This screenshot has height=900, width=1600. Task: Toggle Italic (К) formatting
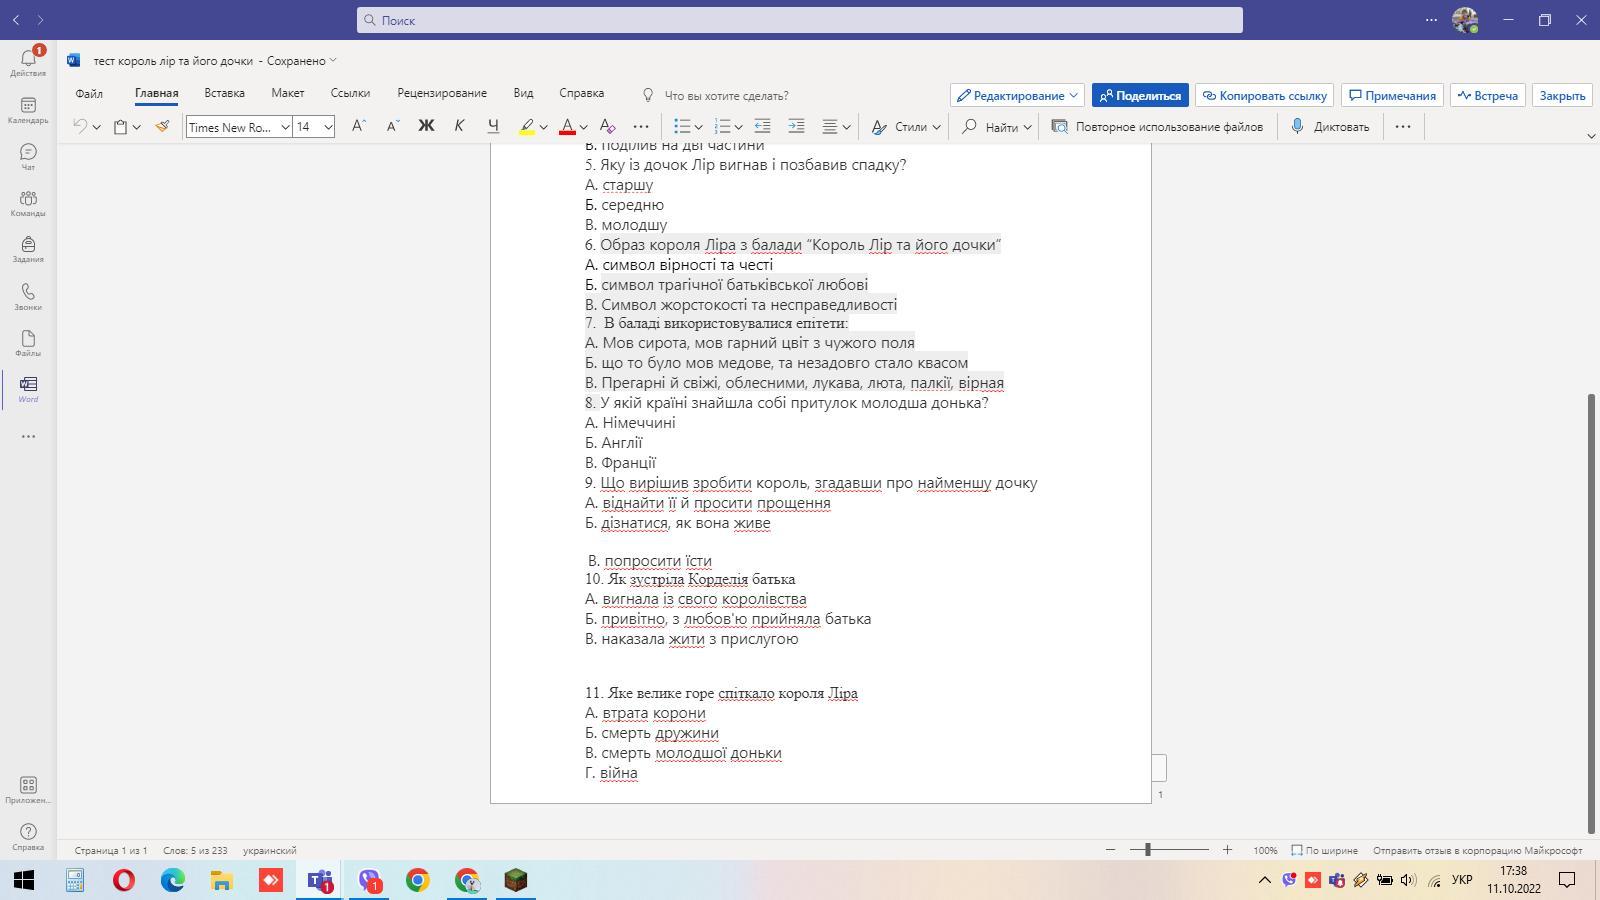pyautogui.click(x=459, y=126)
